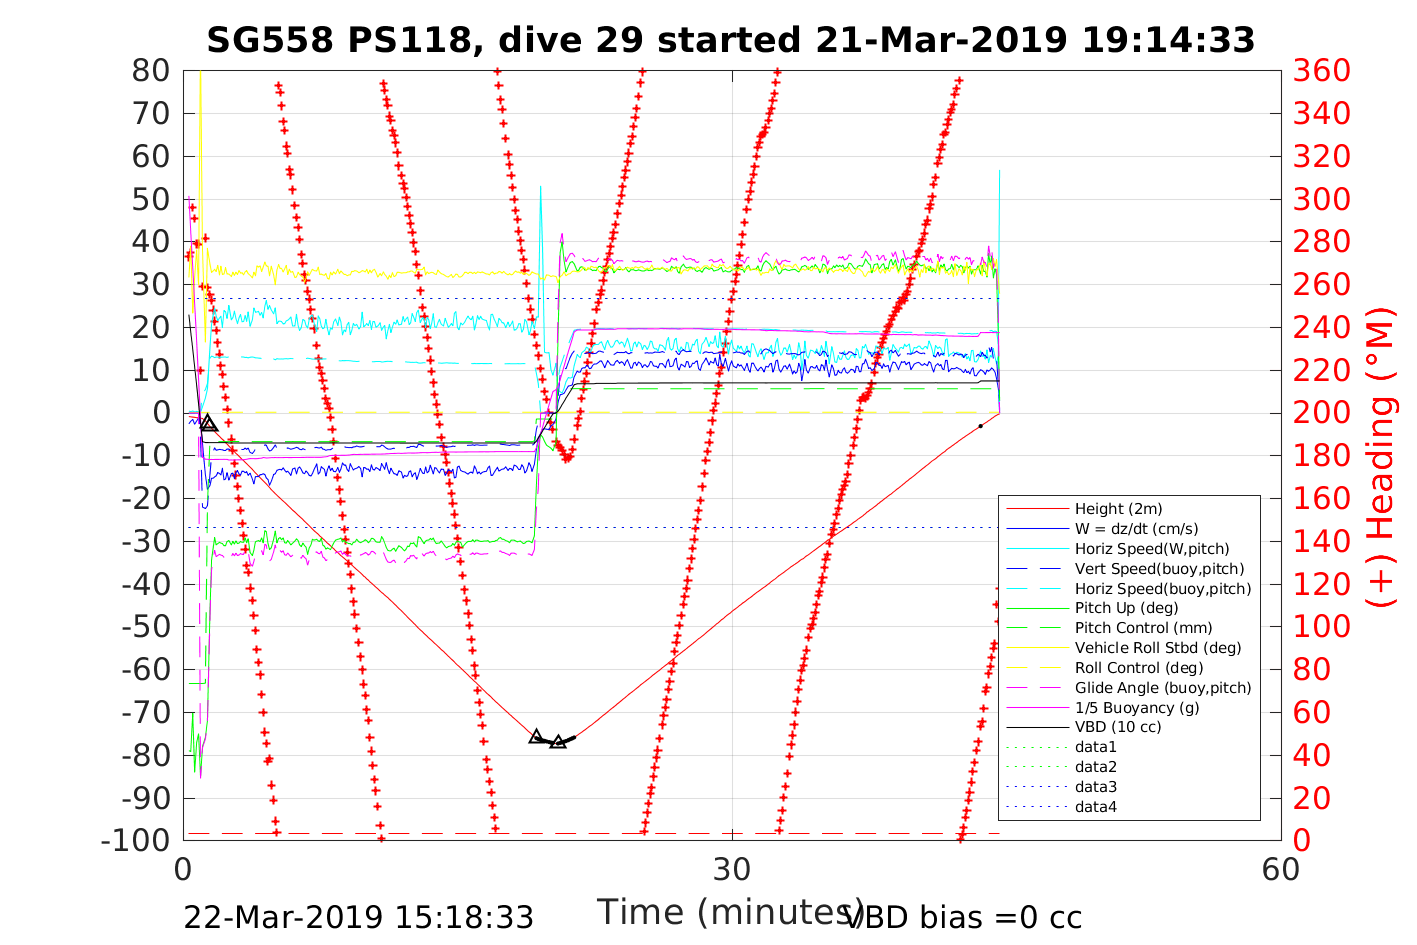Viewport: 1417px width, 945px height.
Task: Click the red '100' heading tick label
Action: tap(1322, 627)
